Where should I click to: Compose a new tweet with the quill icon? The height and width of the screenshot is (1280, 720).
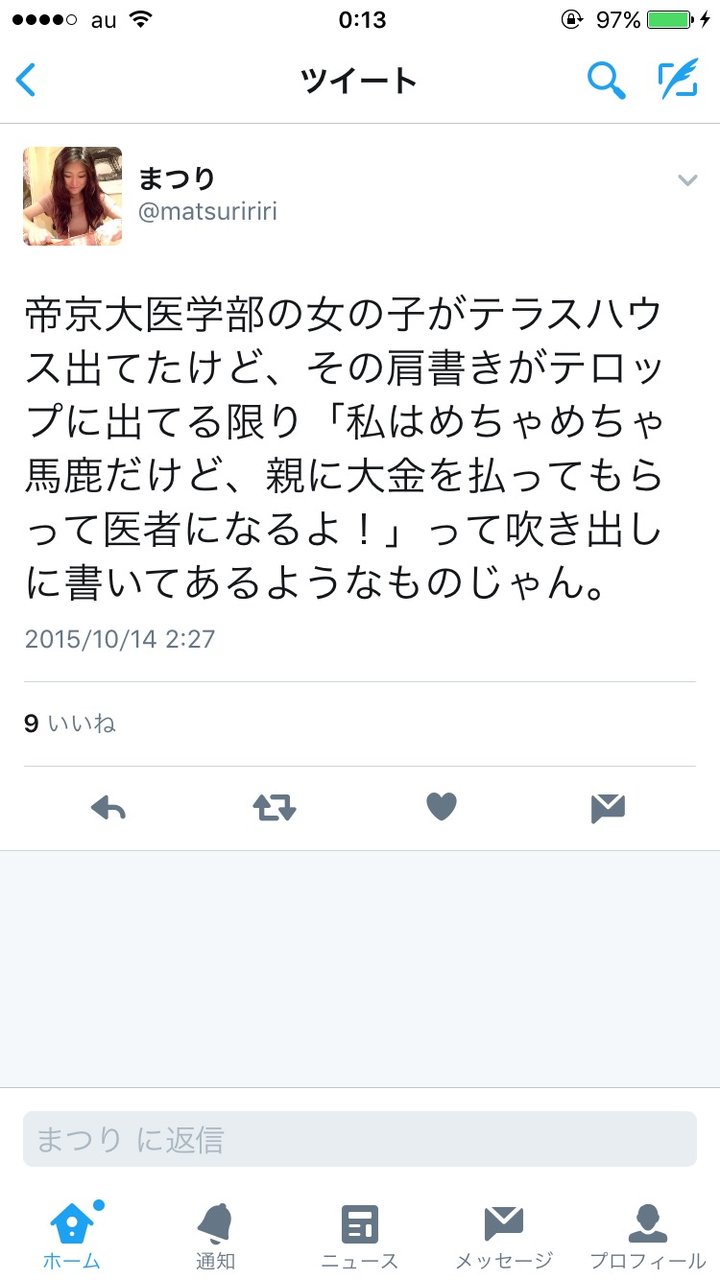[677, 79]
